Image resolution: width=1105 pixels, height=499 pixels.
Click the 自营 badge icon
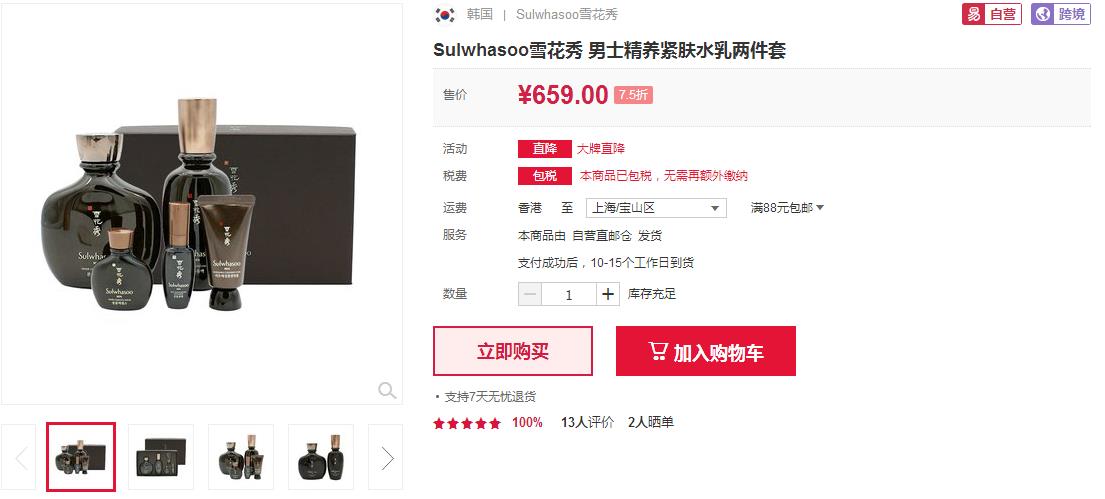click(992, 14)
